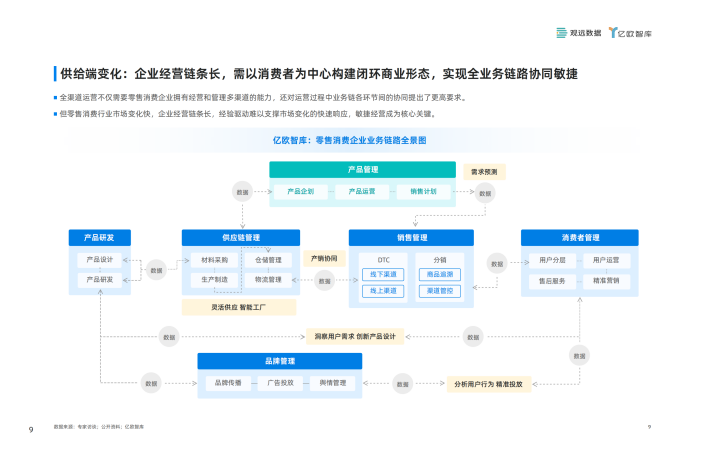Click the 数据 circle beside 用户分层

(x=497, y=264)
